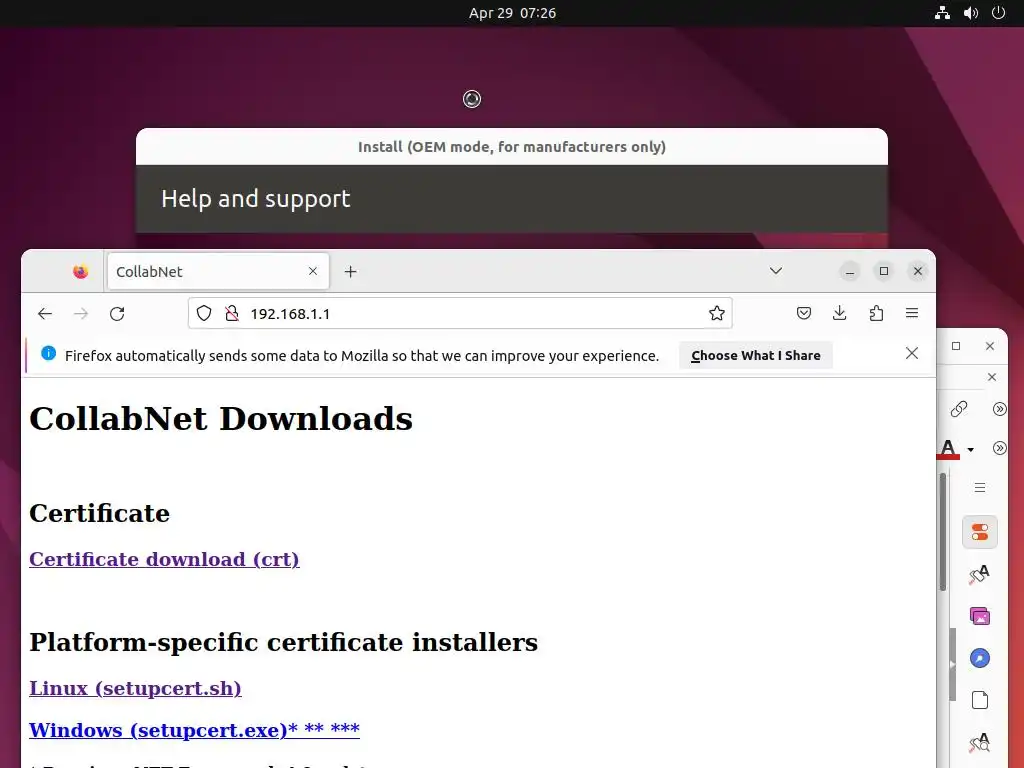Image resolution: width=1024 pixels, height=768 pixels.
Task: Click Choose What I Share button
Action: (756, 355)
